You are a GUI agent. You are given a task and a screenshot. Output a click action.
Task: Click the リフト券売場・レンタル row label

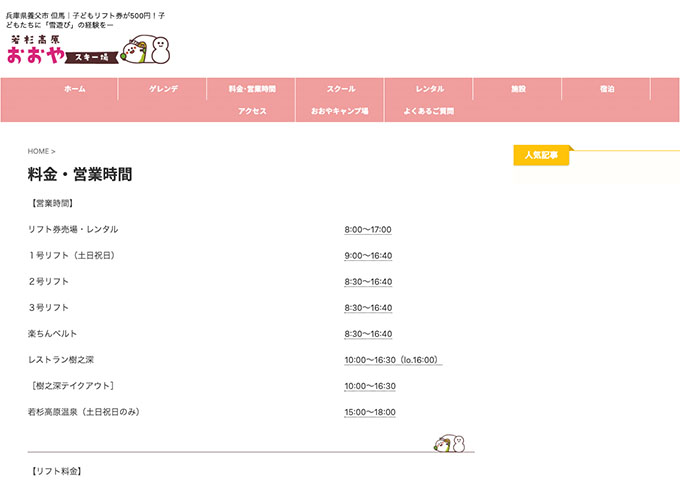tap(73, 229)
